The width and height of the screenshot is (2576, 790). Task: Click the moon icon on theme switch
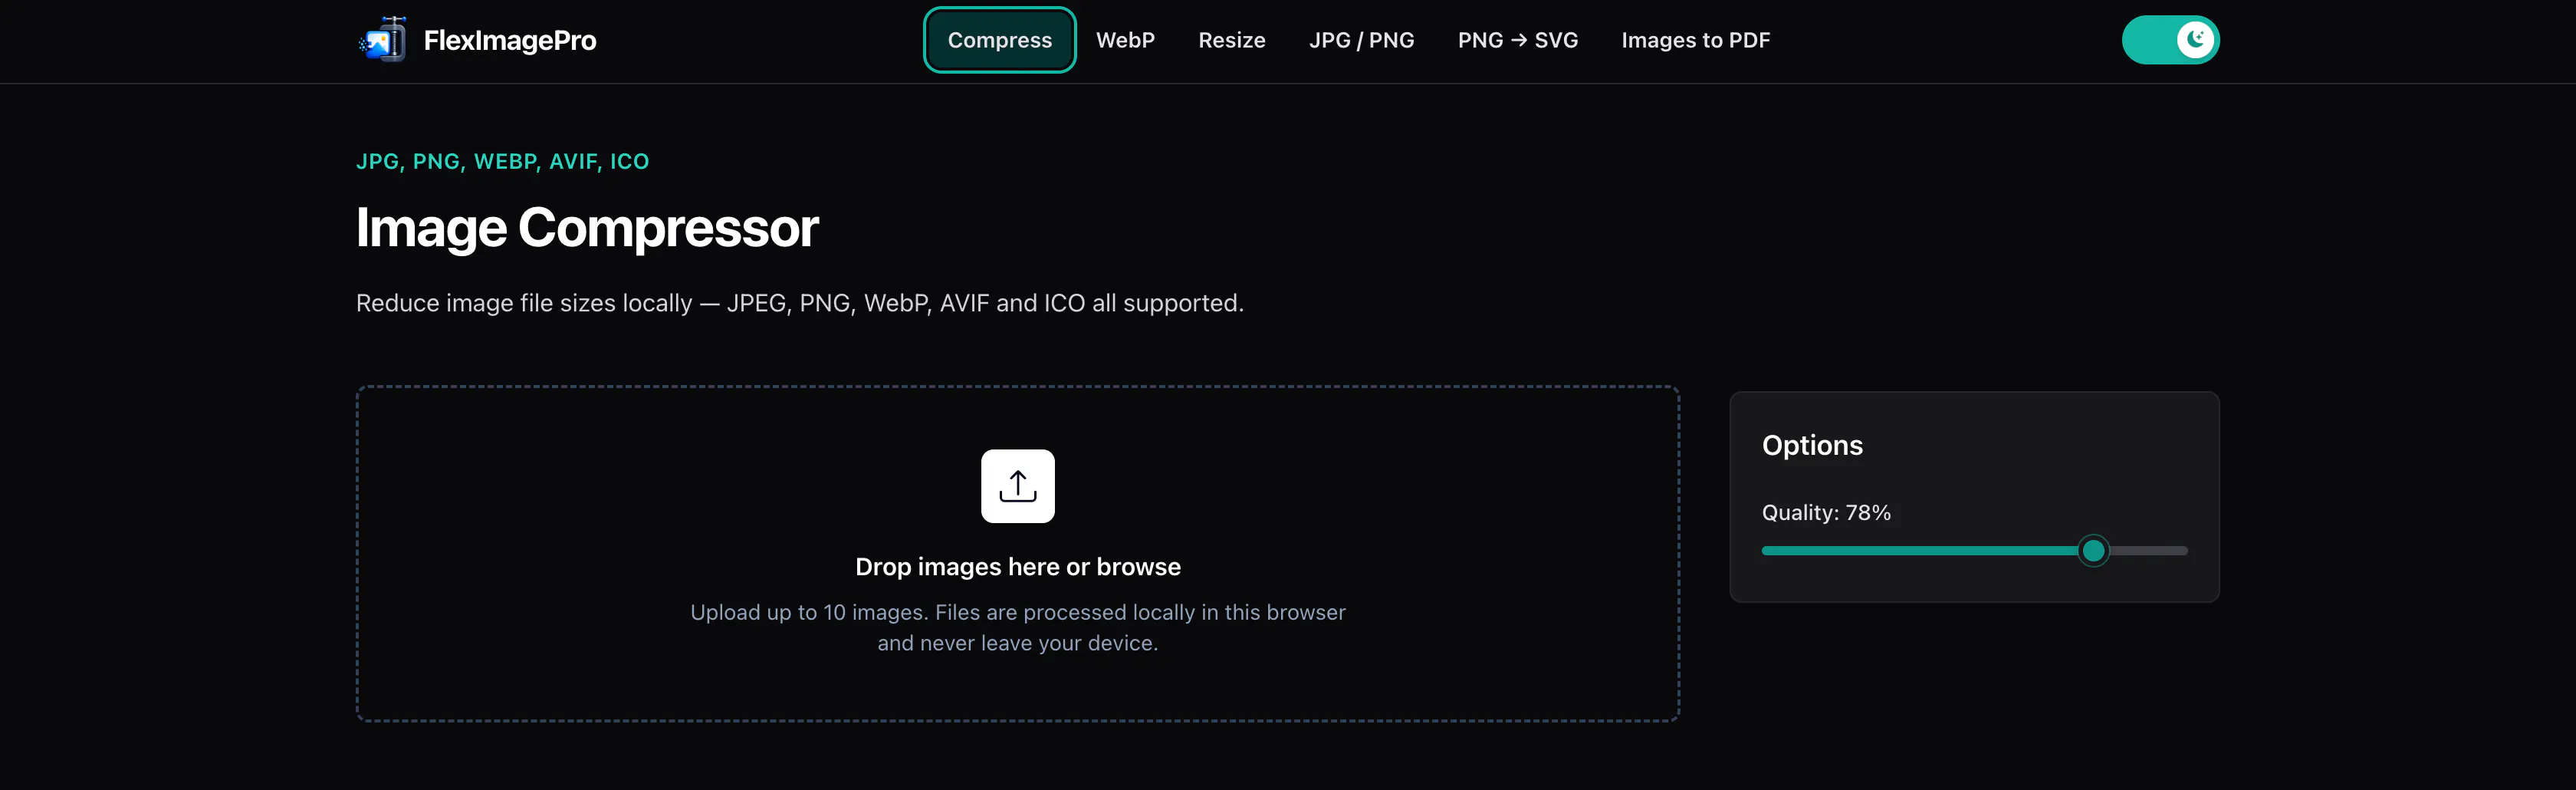click(x=2195, y=40)
